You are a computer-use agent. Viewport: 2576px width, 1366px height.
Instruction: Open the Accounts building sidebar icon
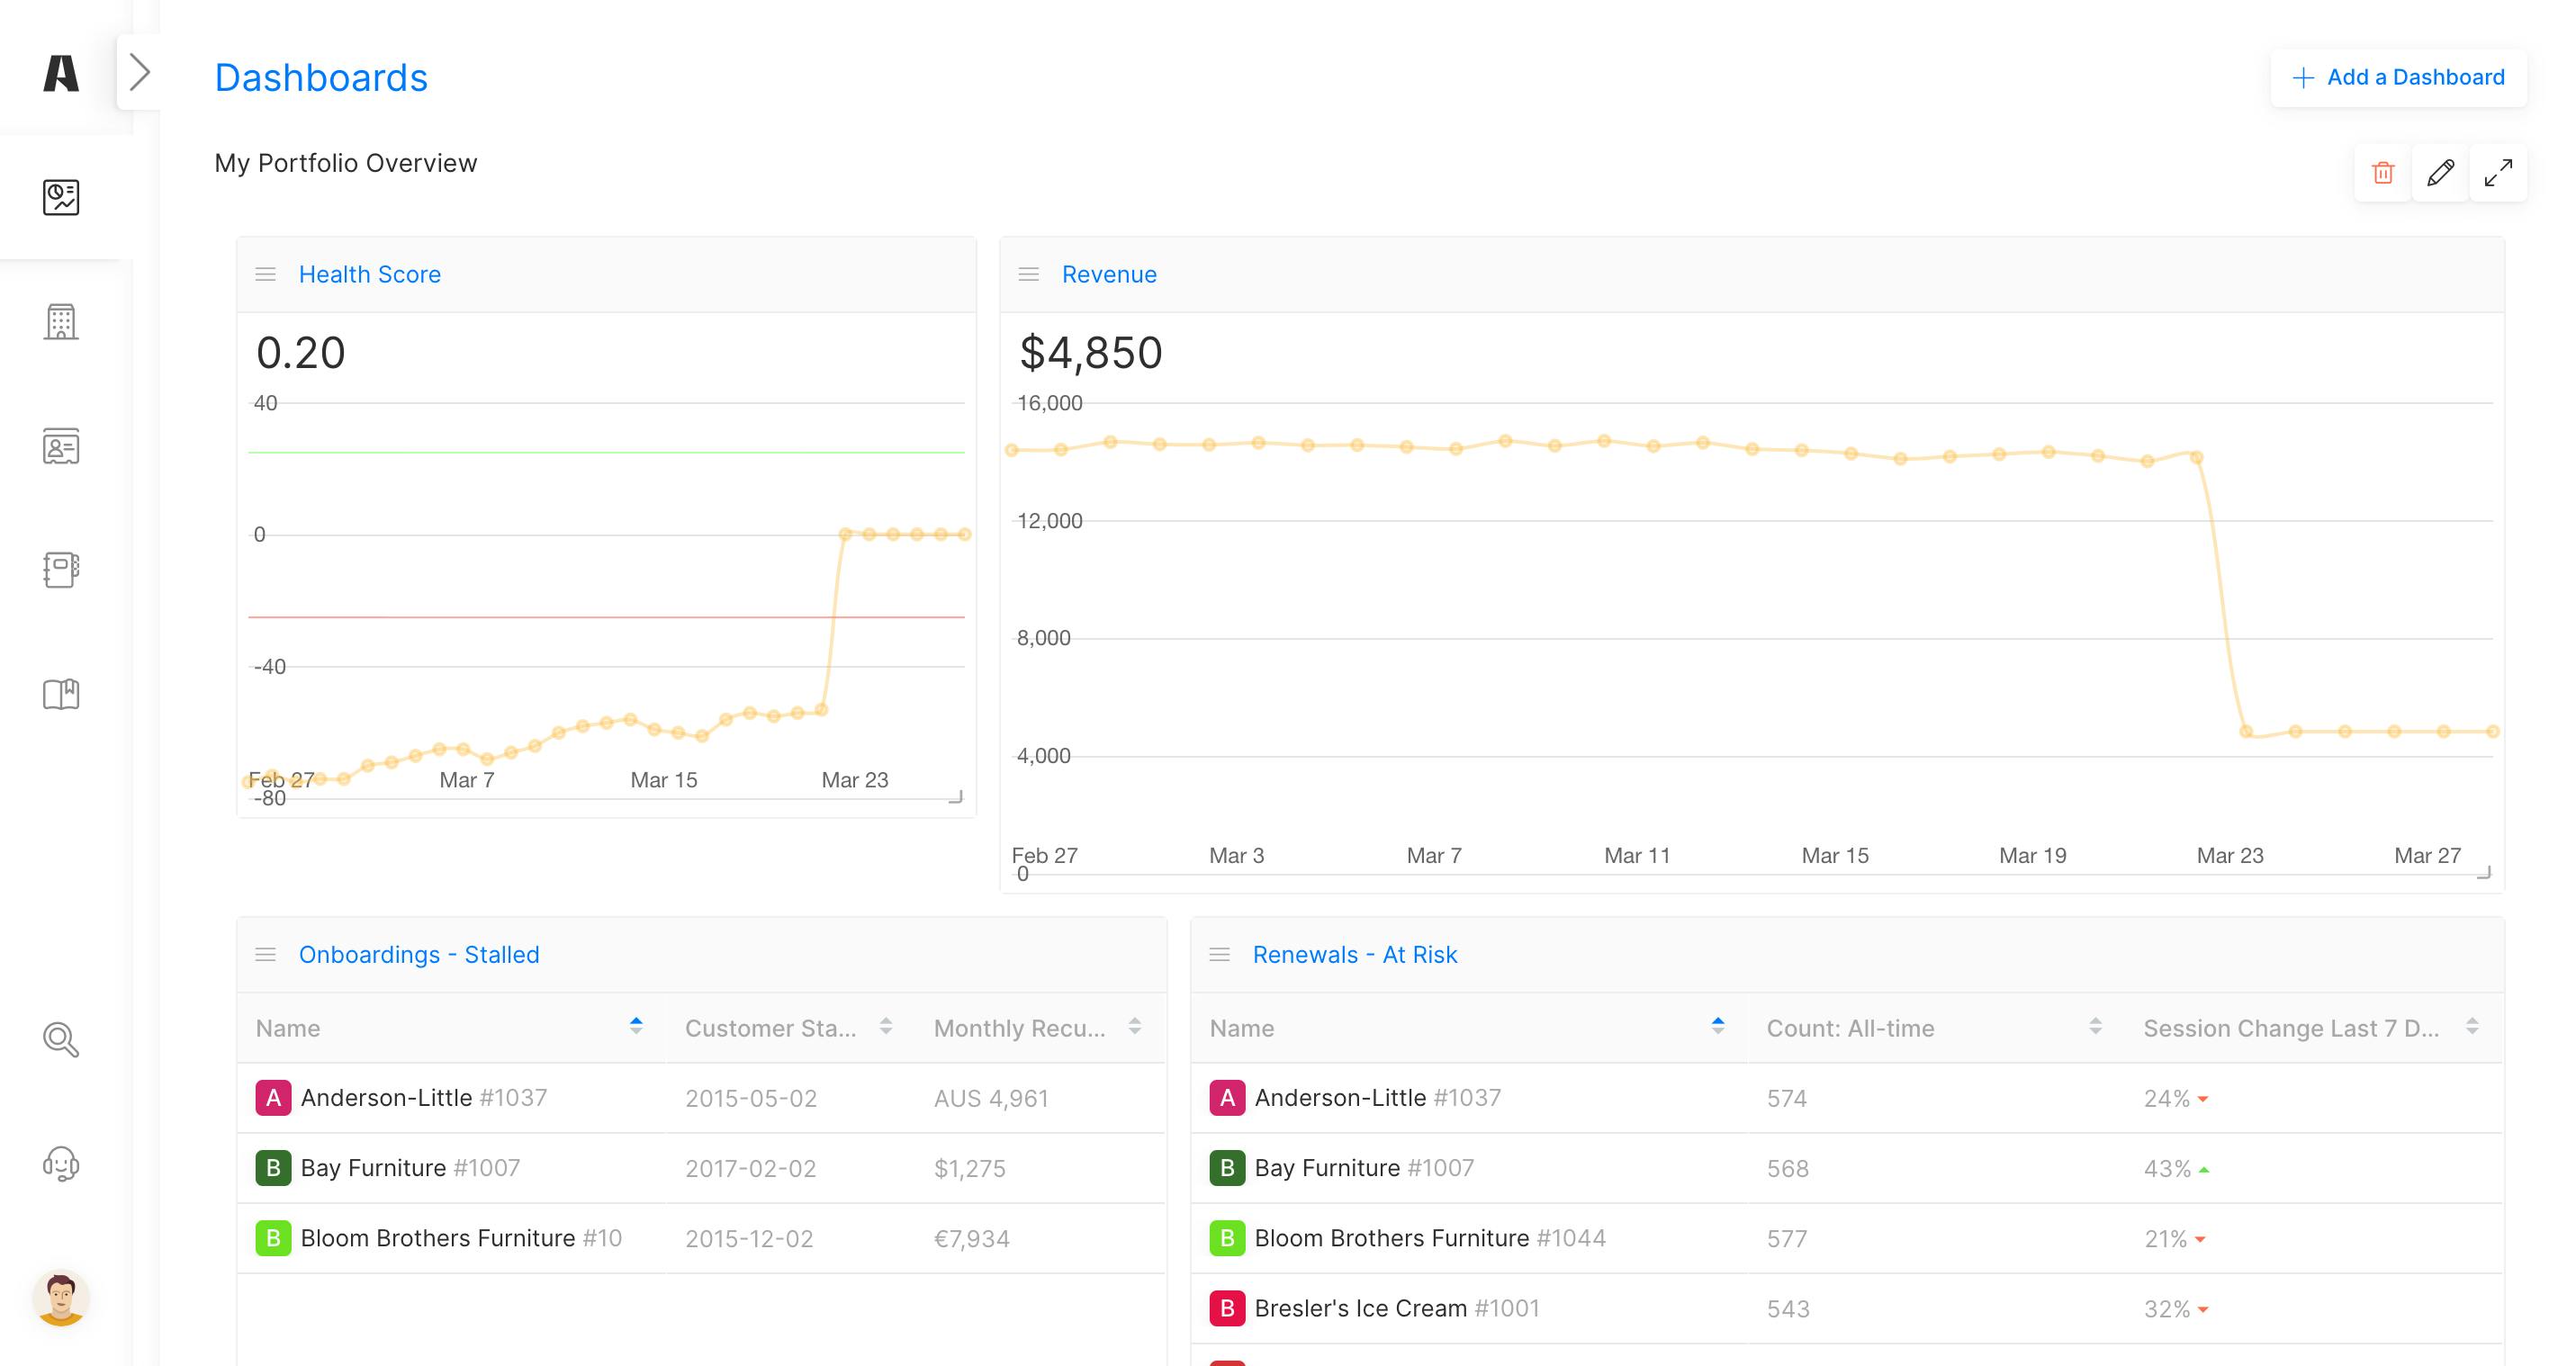point(61,321)
